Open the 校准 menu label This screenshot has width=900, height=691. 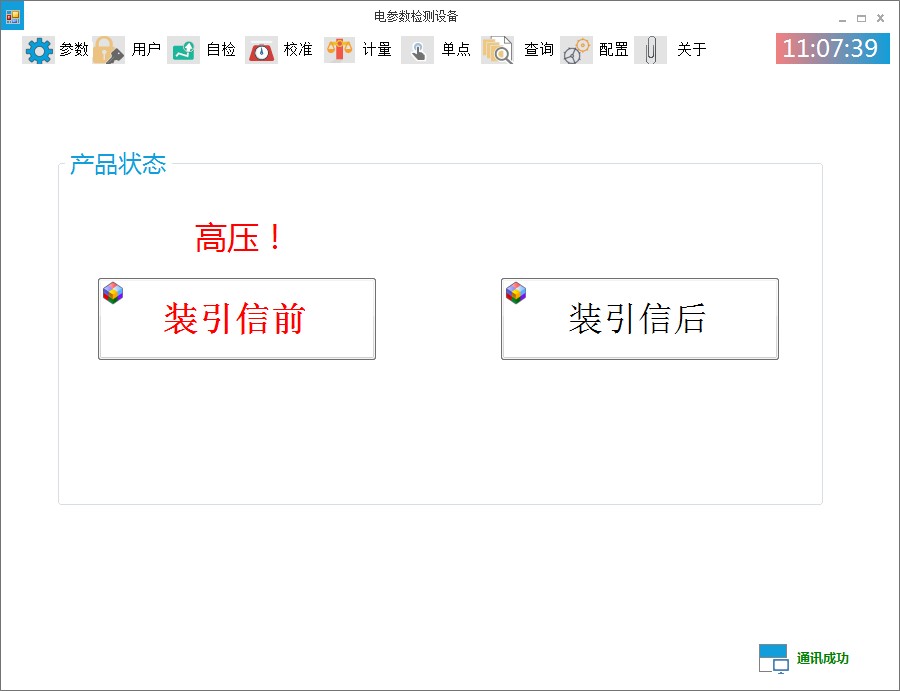298,49
